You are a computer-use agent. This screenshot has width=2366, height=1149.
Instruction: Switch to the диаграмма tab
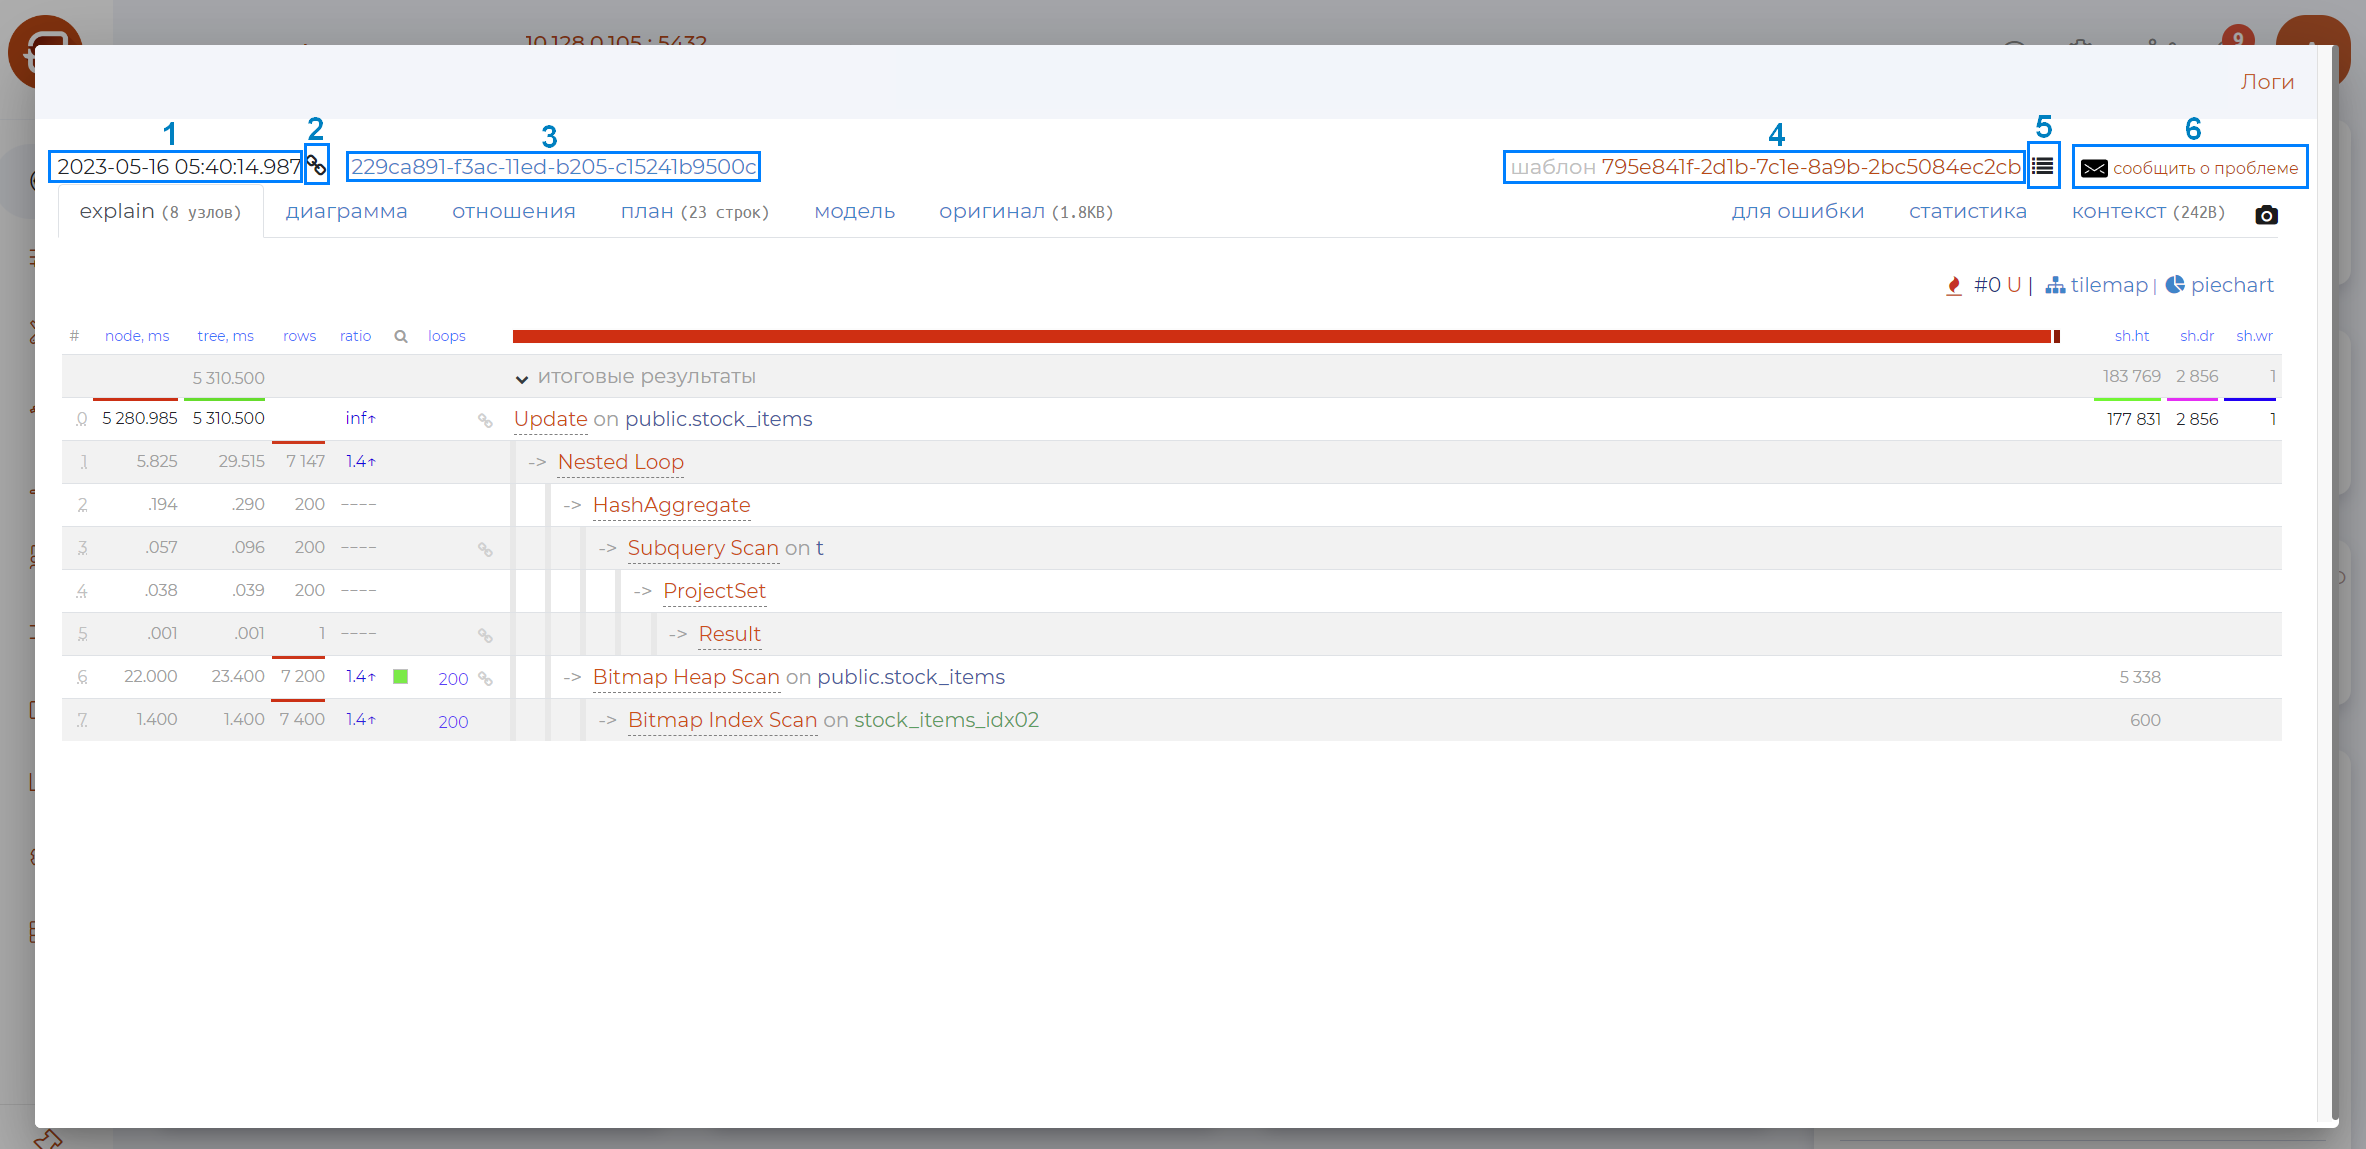click(346, 212)
